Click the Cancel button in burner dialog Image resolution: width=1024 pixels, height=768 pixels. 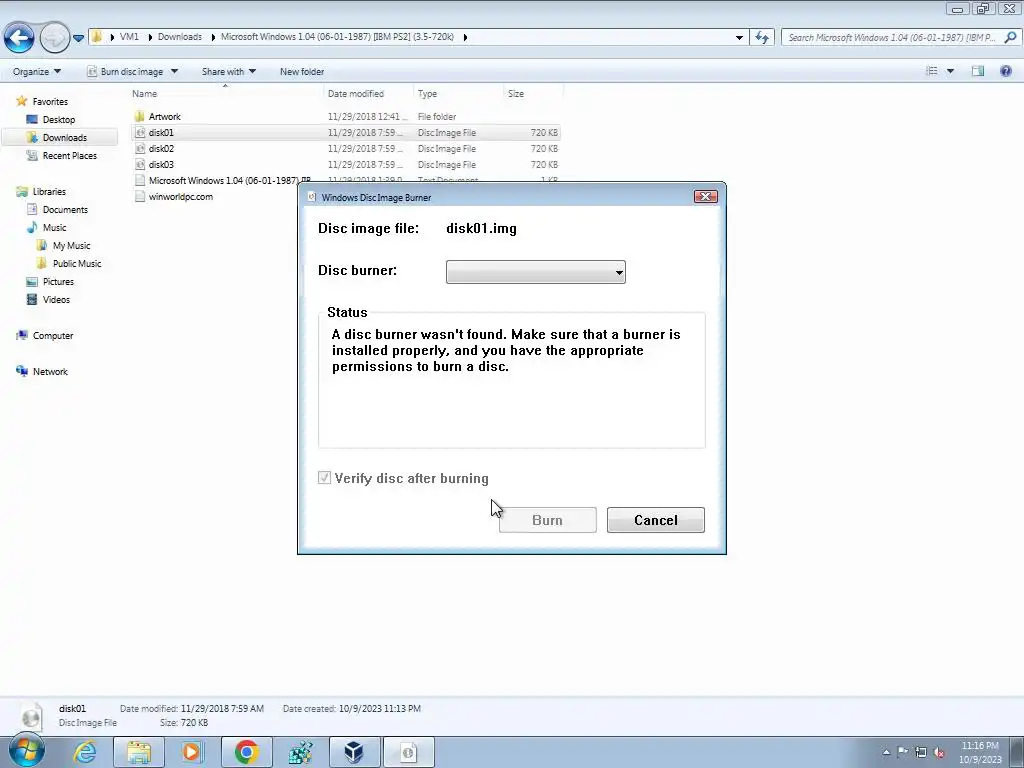click(x=656, y=520)
